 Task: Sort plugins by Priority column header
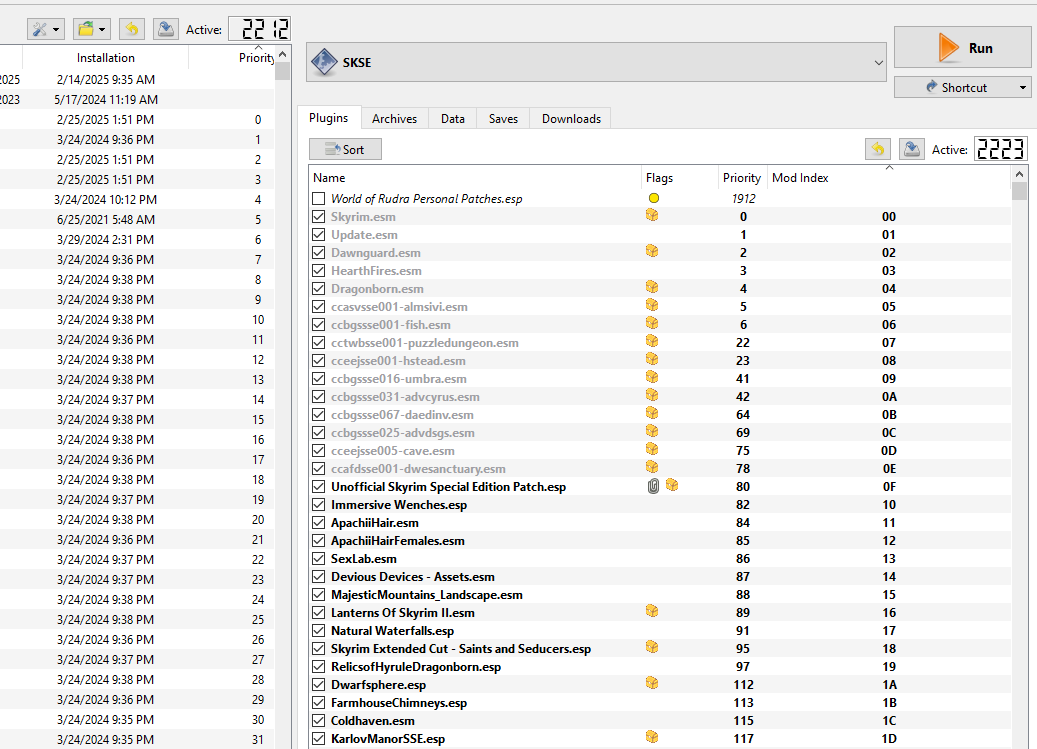743,178
